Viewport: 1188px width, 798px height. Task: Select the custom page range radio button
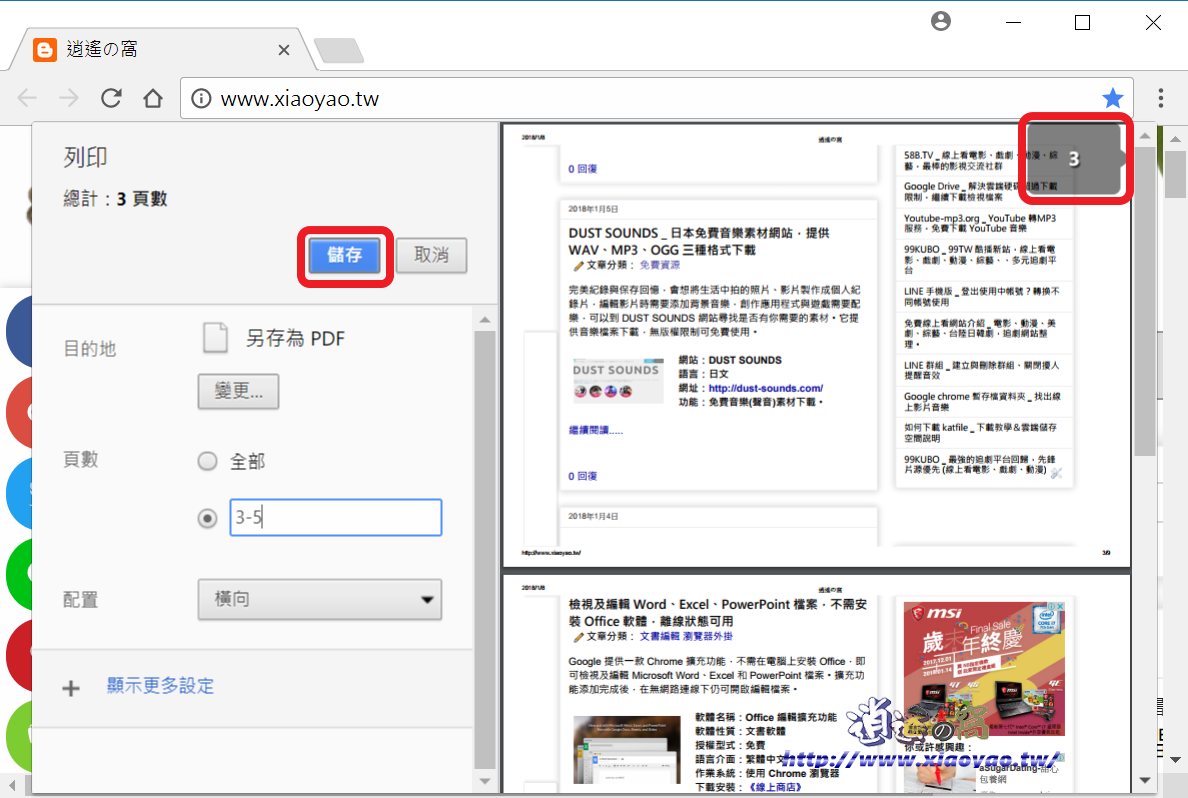[207, 518]
